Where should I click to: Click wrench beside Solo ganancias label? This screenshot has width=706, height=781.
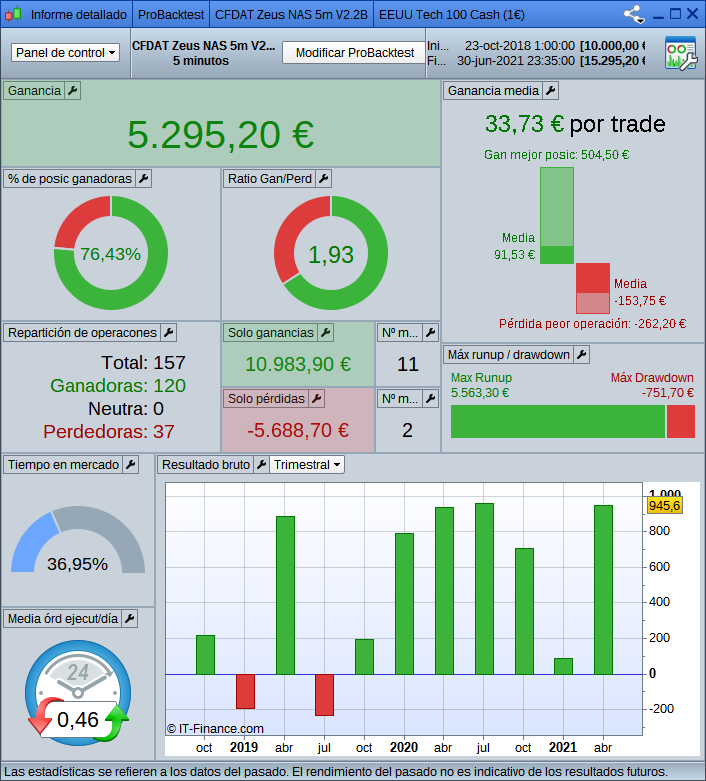pyautogui.click(x=325, y=332)
